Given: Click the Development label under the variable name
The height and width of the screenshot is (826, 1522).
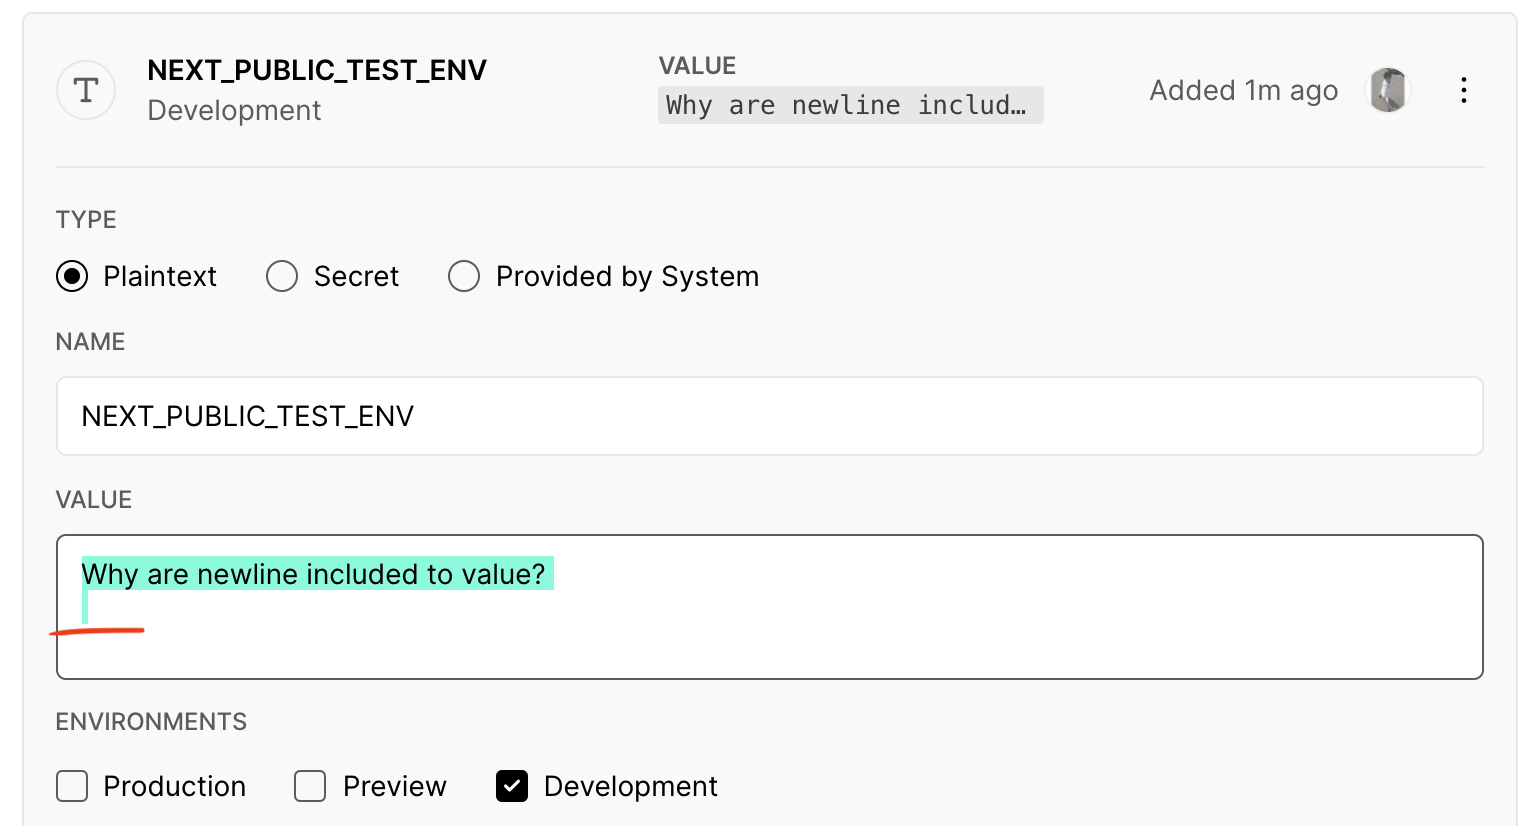Looking at the screenshot, I should click(x=234, y=111).
